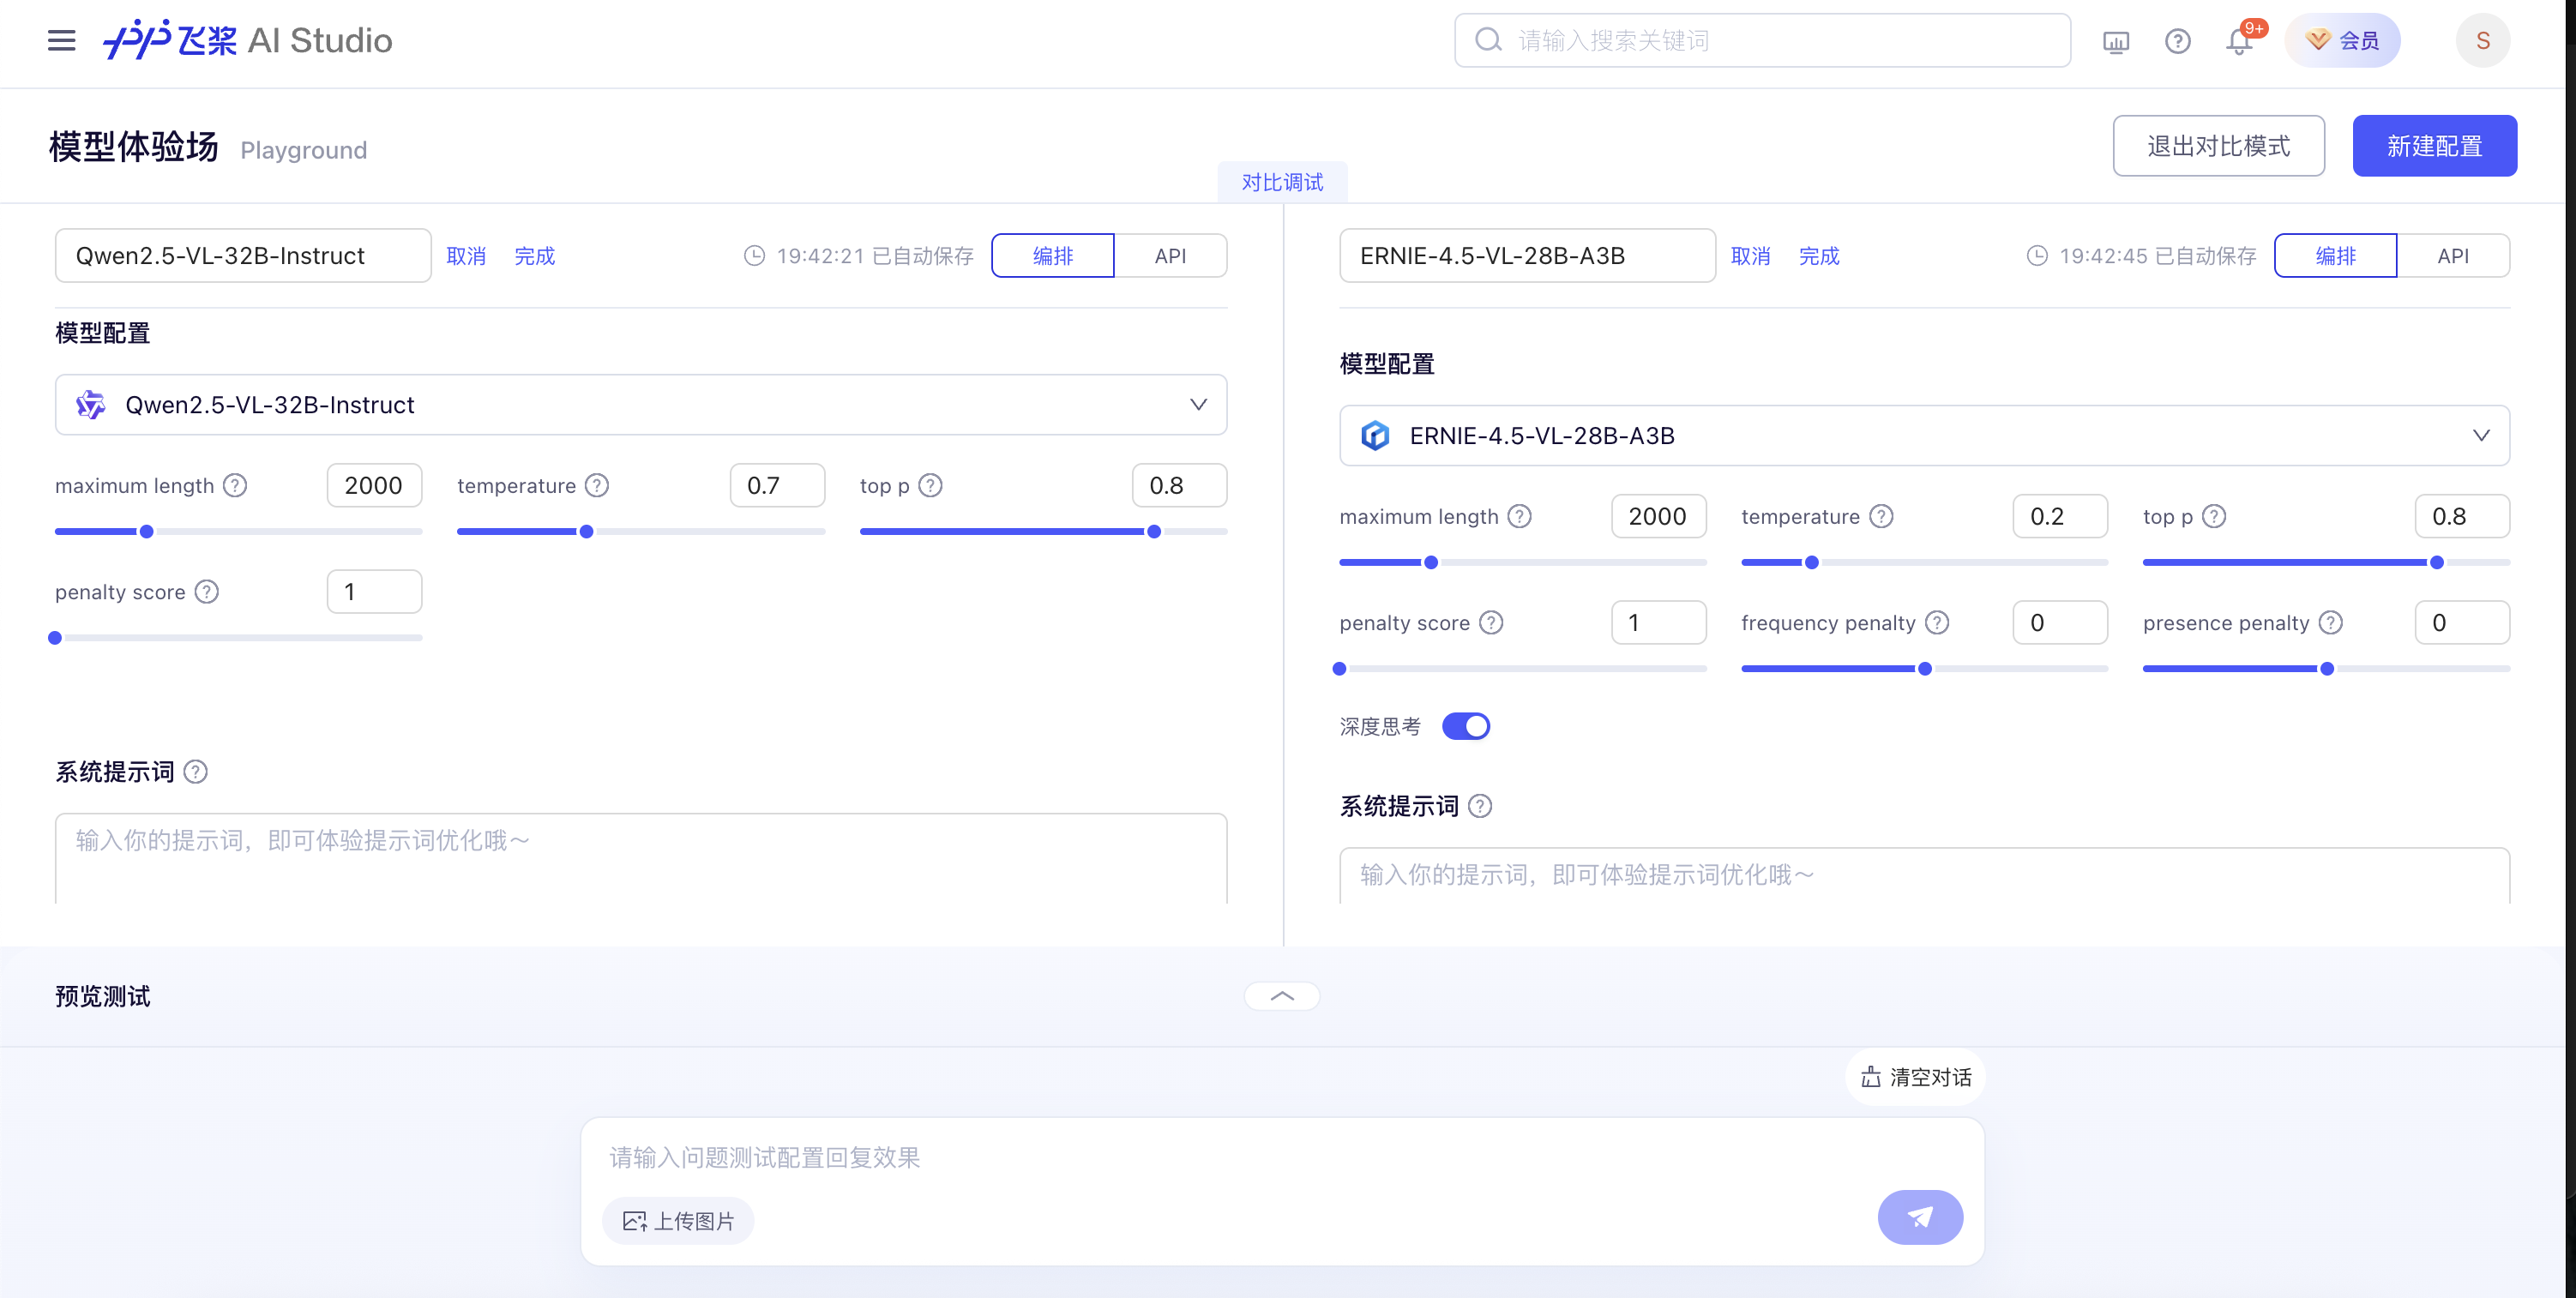This screenshot has height=1298, width=2576.
Task: Click the message input field to ask a question
Action: (1100, 1157)
